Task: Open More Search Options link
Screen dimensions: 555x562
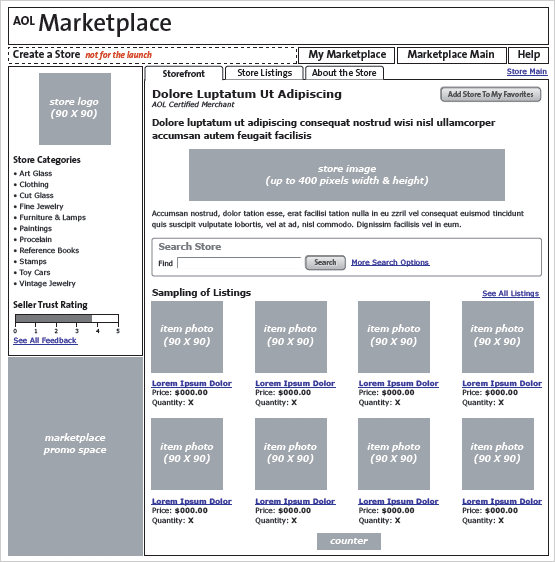Action: [390, 262]
